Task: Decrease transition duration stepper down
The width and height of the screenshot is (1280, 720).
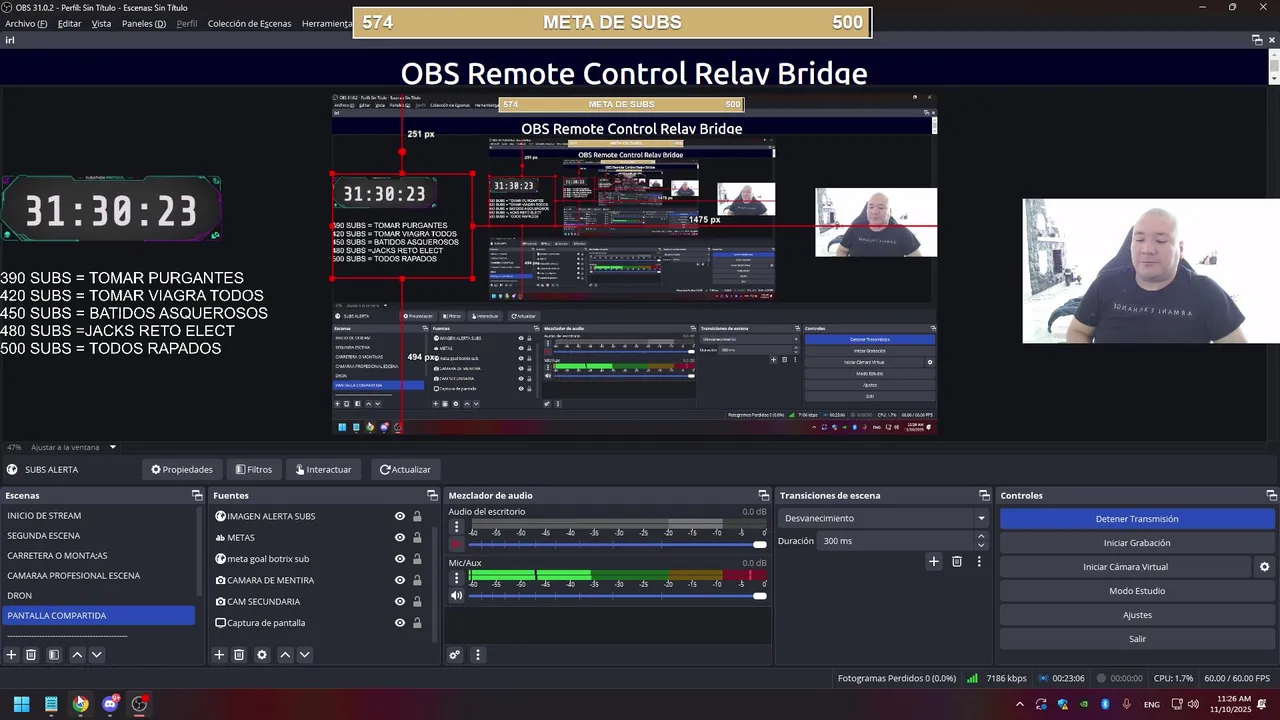Action: pos(981,546)
